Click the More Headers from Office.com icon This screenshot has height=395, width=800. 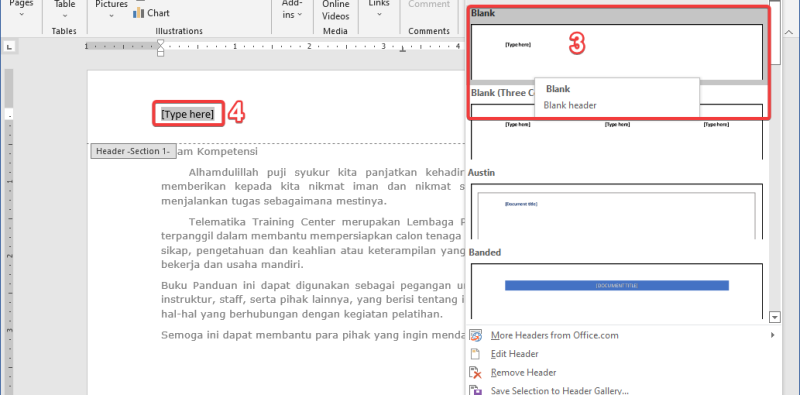coord(476,335)
